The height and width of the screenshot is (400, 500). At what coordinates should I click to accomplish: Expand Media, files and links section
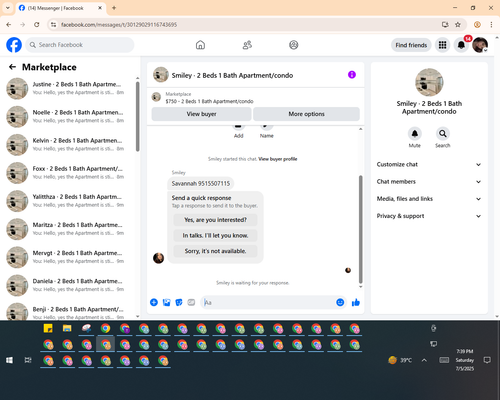tap(429, 199)
